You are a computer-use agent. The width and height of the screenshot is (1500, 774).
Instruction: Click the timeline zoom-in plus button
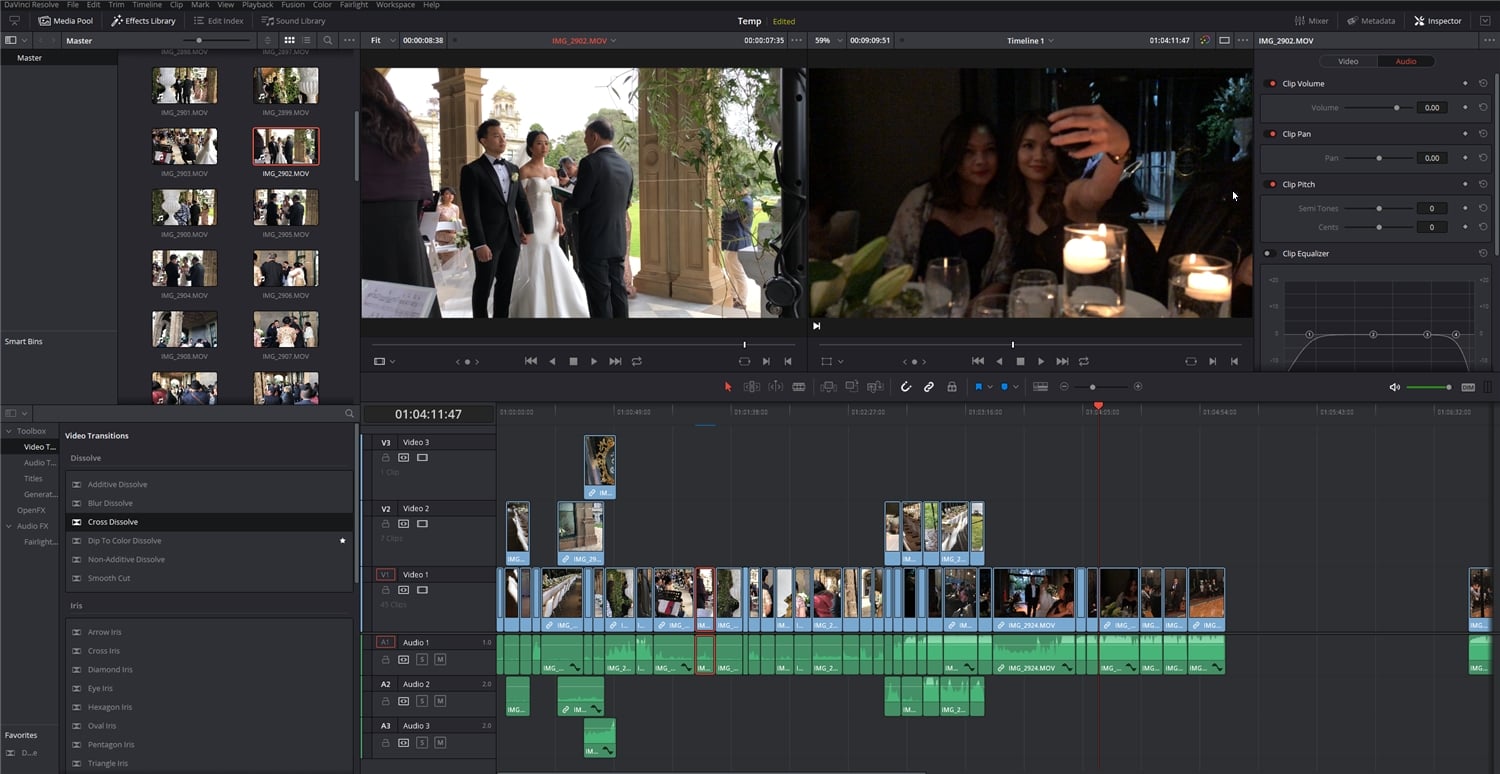1138,387
